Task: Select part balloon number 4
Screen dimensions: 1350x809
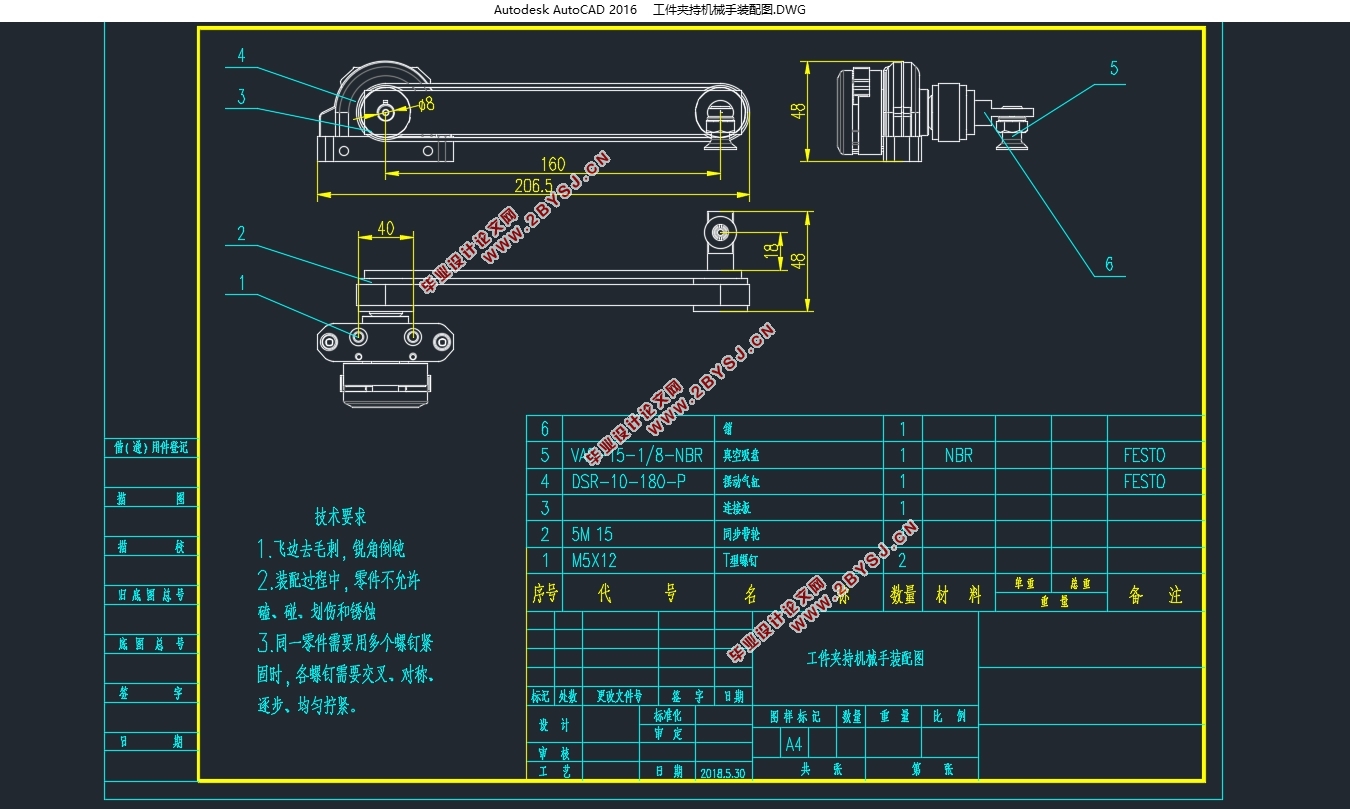Action: click(x=241, y=56)
